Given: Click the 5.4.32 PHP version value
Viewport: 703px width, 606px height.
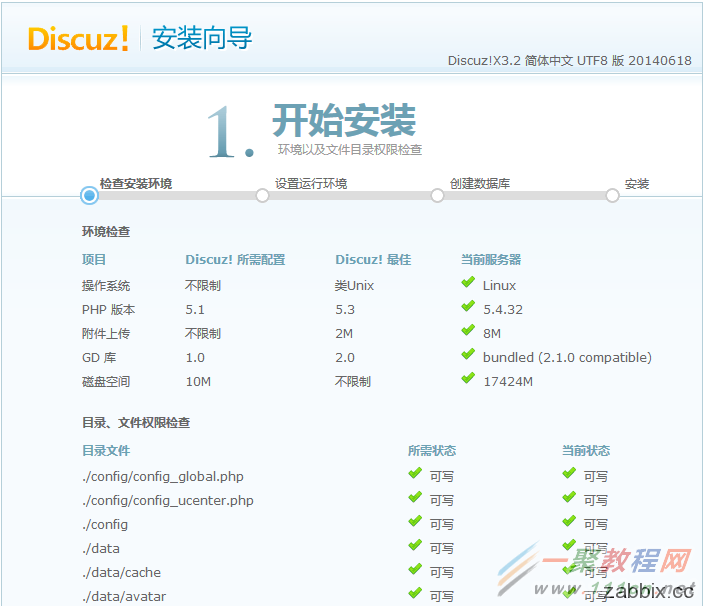Looking at the screenshot, I should tap(503, 310).
